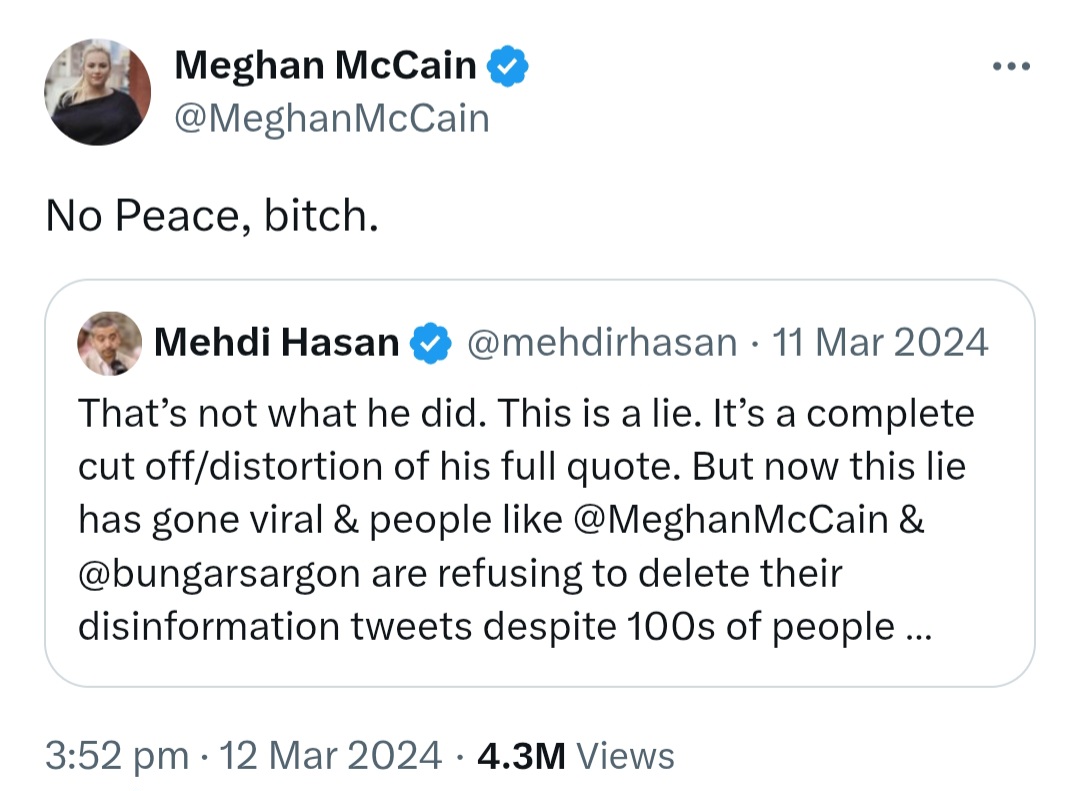The width and height of the screenshot is (1080, 791).
Task: Open the 11 Mar 2024 quoted tweet date
Action: [880, 342]
